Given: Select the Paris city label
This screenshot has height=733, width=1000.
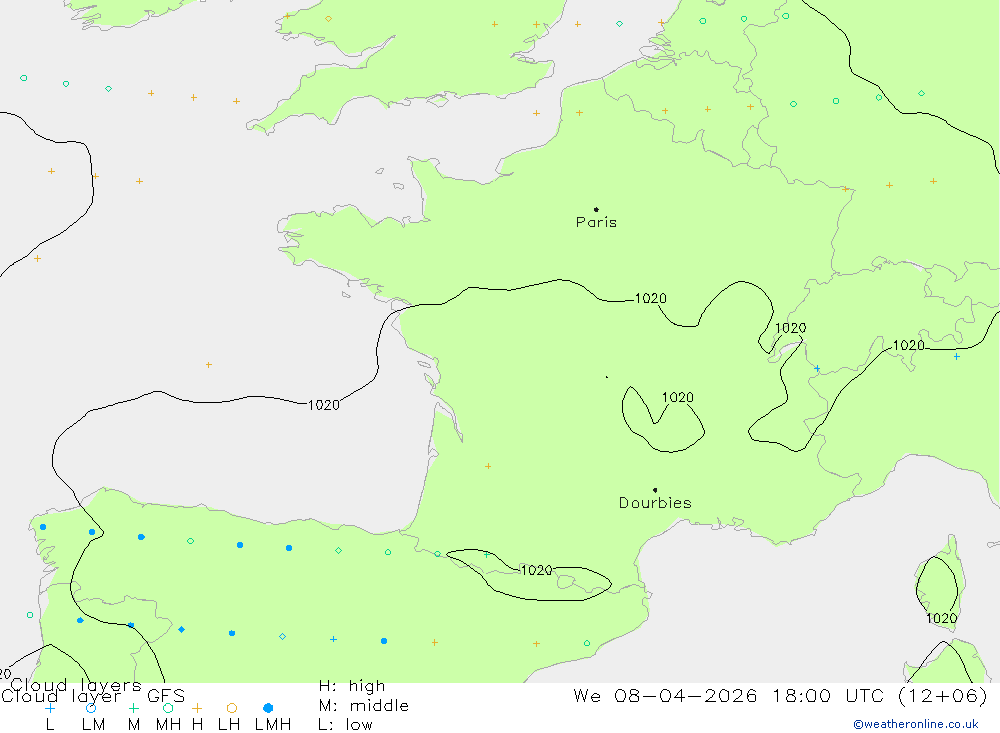Looking at the screenshot, I should click(x=596, y=222).
